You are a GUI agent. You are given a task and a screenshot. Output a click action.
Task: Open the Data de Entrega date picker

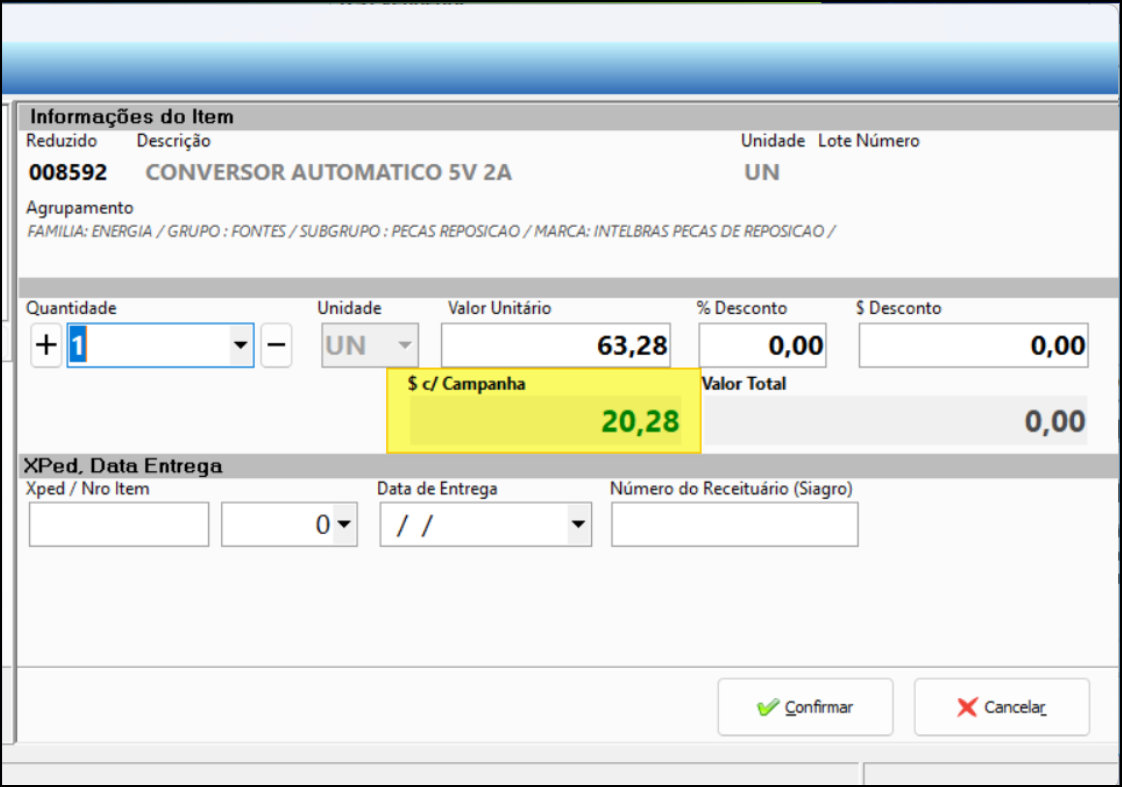coord(578,524)
